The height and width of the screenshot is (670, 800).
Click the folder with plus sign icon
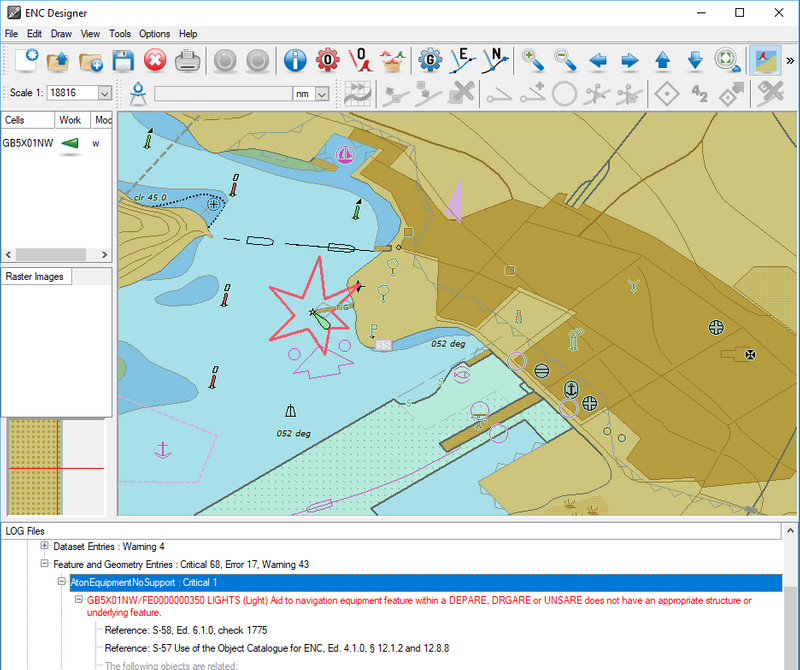[x=91, y=61]
